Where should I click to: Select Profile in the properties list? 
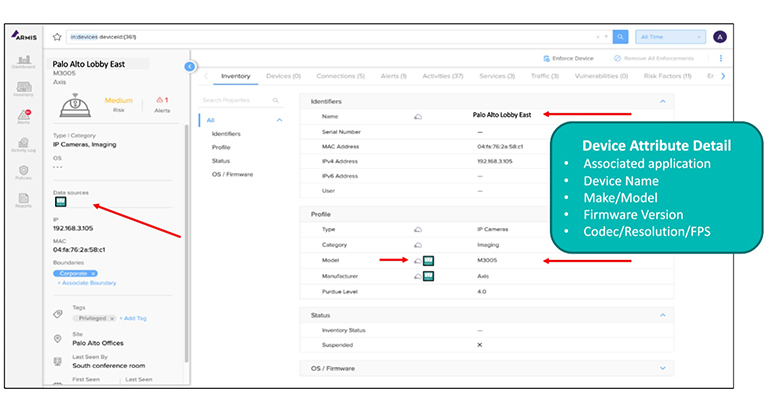[x=221, y=147]
